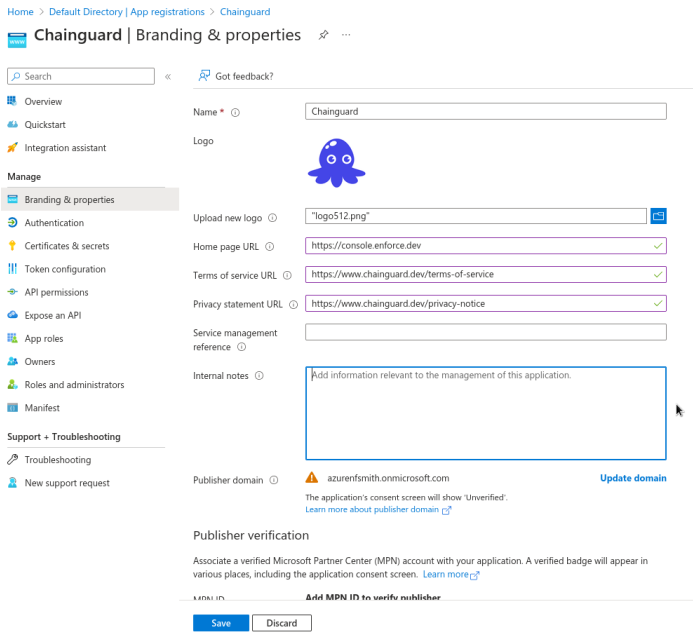Click the Privacy statement URL info icon

tap(293, 305)
